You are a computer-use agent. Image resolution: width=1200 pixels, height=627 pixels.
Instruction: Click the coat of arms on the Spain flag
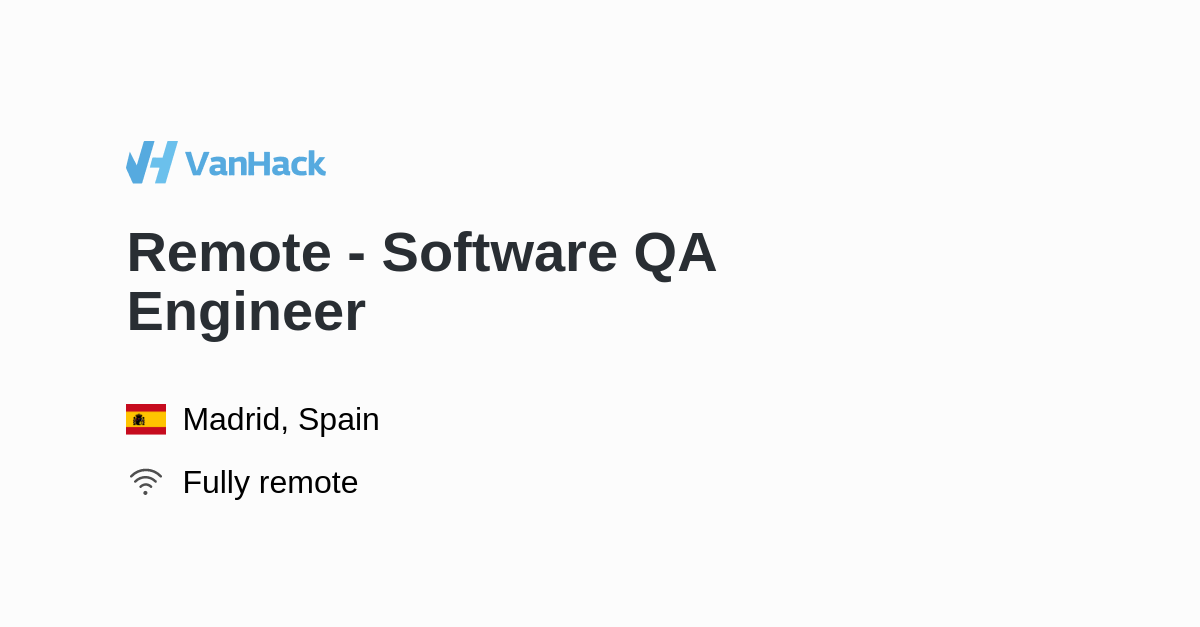139,420
